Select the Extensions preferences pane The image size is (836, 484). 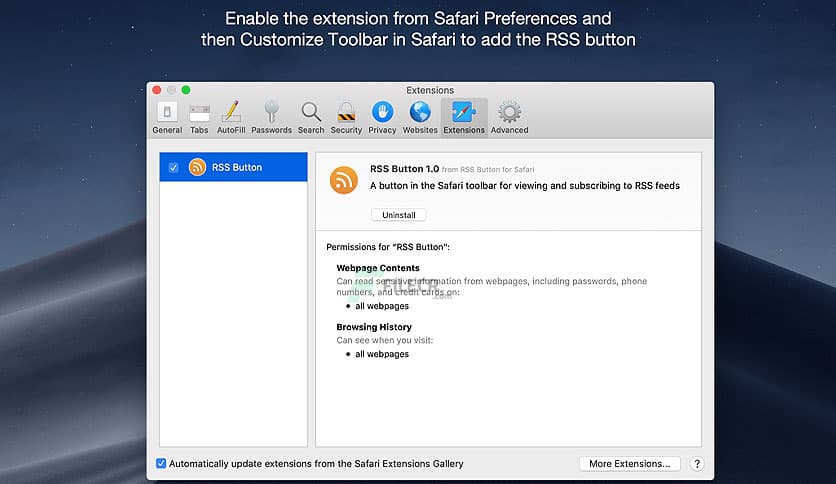coord(464,118)
